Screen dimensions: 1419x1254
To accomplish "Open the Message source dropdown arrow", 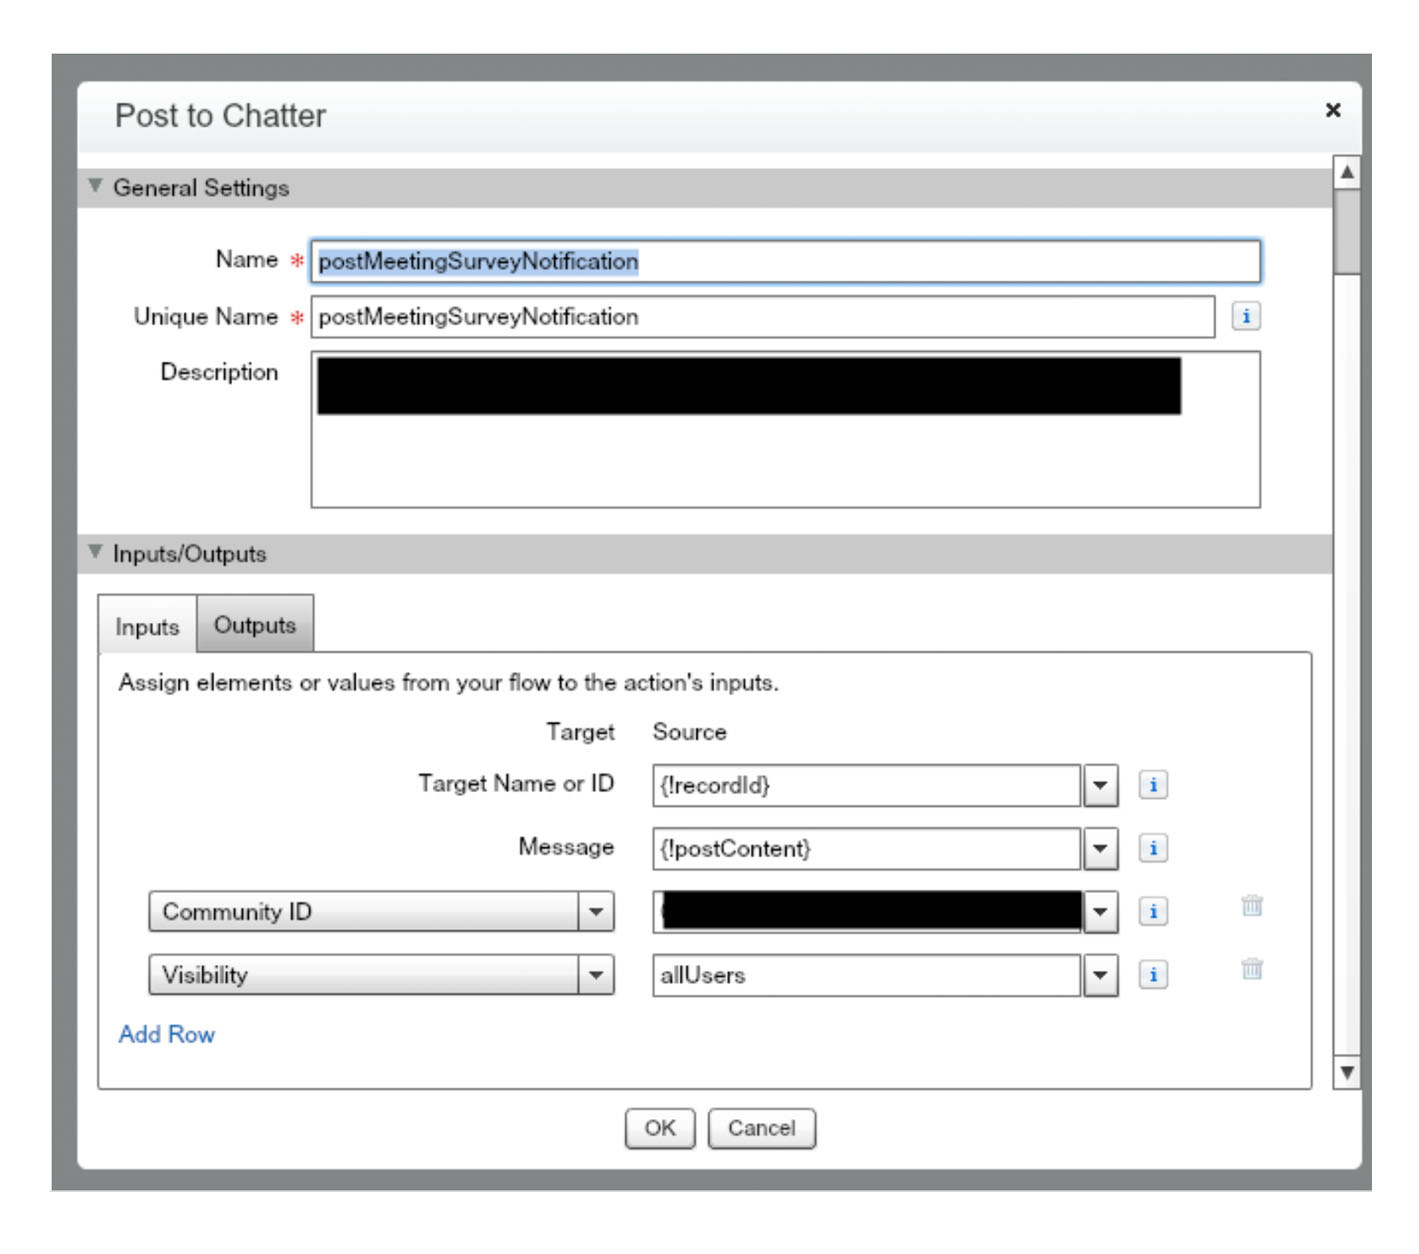I will [1100, 848].
